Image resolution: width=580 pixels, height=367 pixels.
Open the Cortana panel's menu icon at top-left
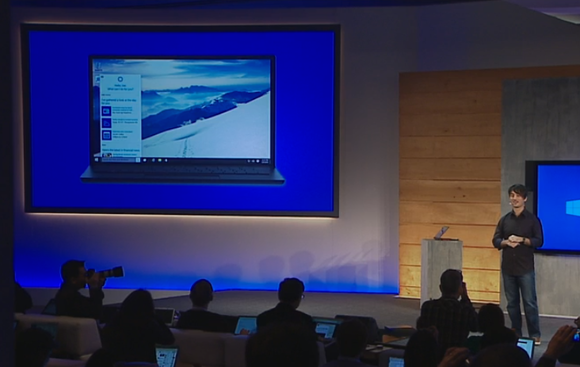tap(102, 77)
